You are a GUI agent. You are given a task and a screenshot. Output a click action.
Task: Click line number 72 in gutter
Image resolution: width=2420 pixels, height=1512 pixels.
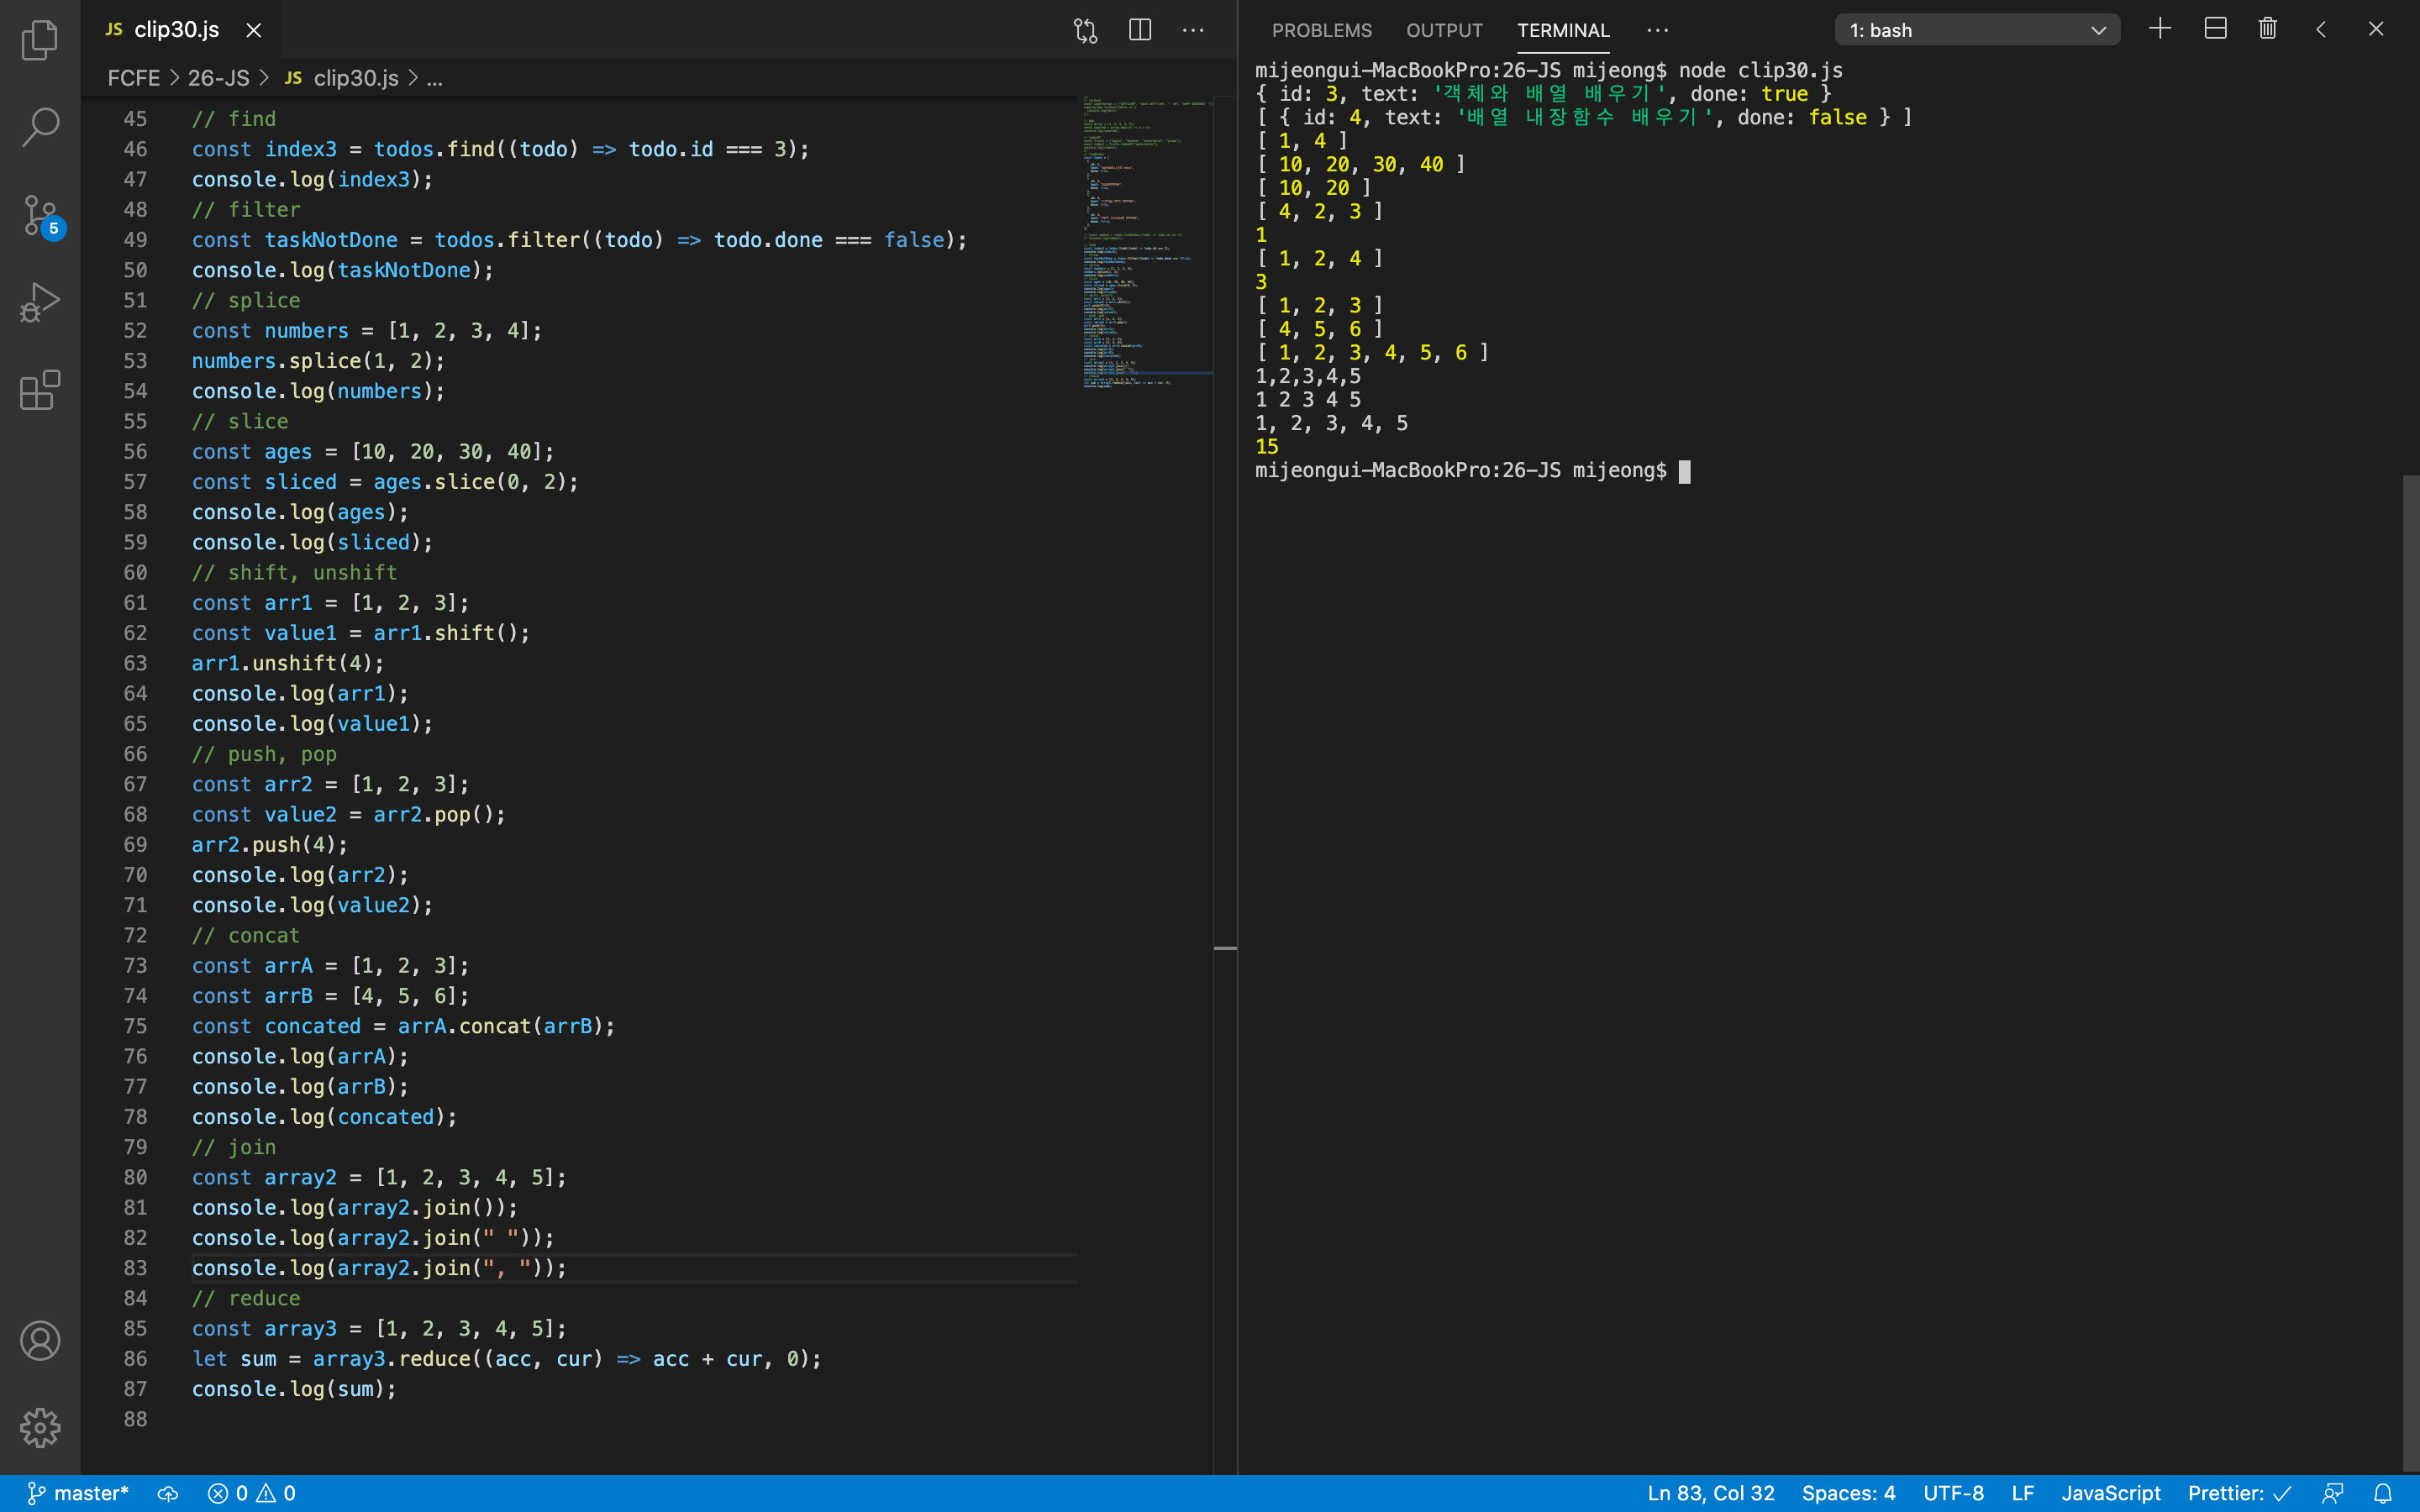point(135,936)
